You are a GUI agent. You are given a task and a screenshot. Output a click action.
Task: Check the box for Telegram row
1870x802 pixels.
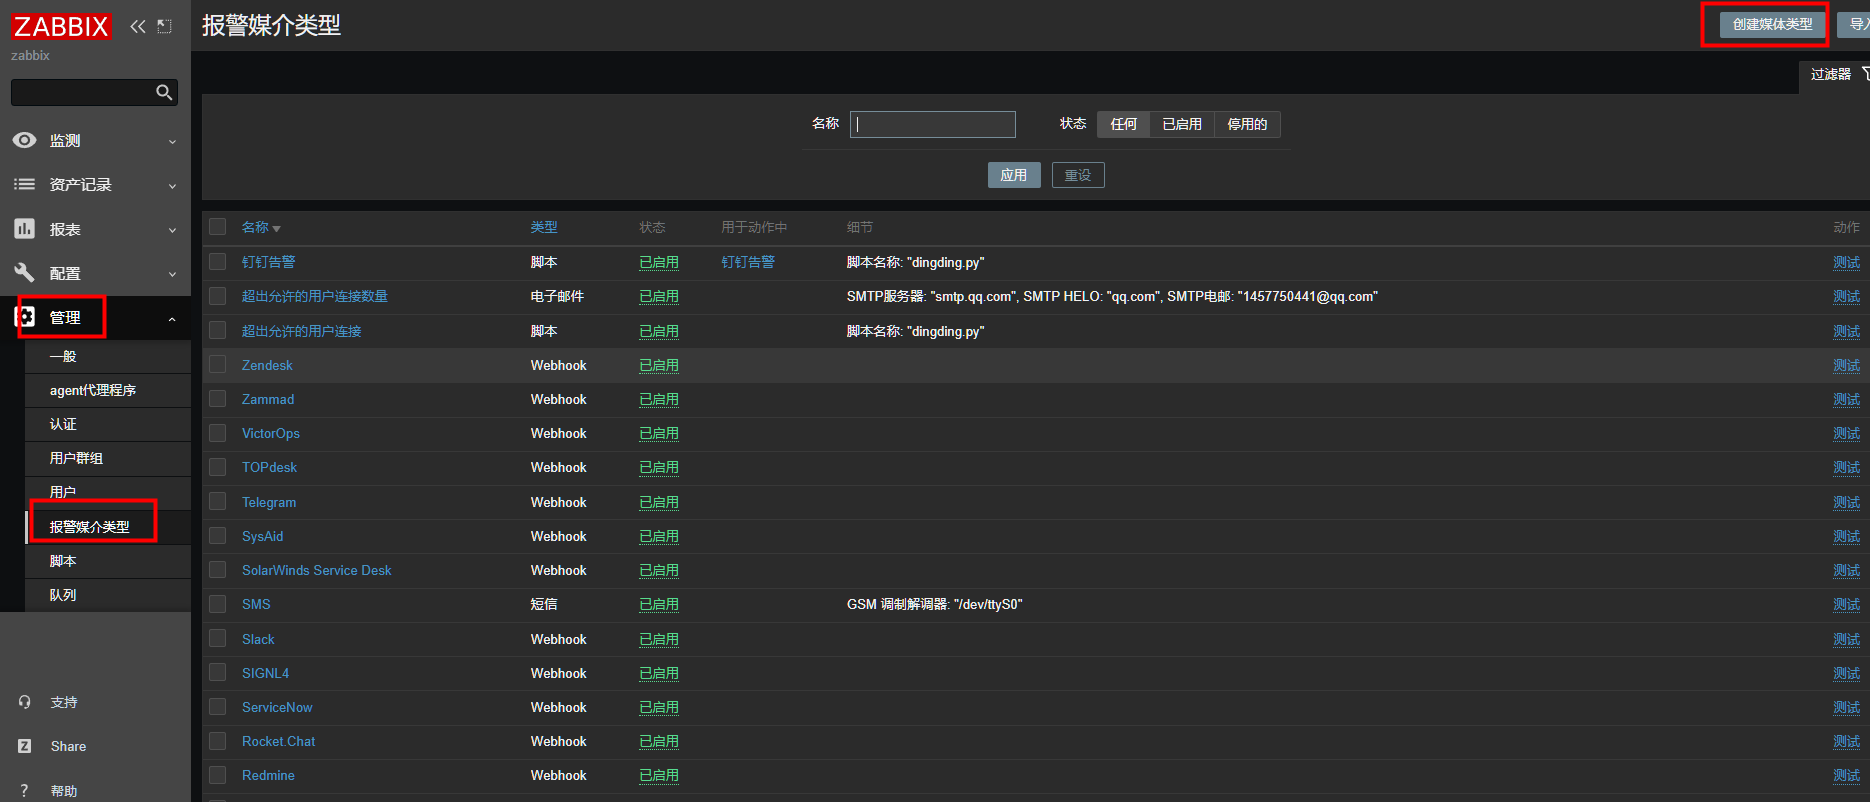(x=217, y=502)
